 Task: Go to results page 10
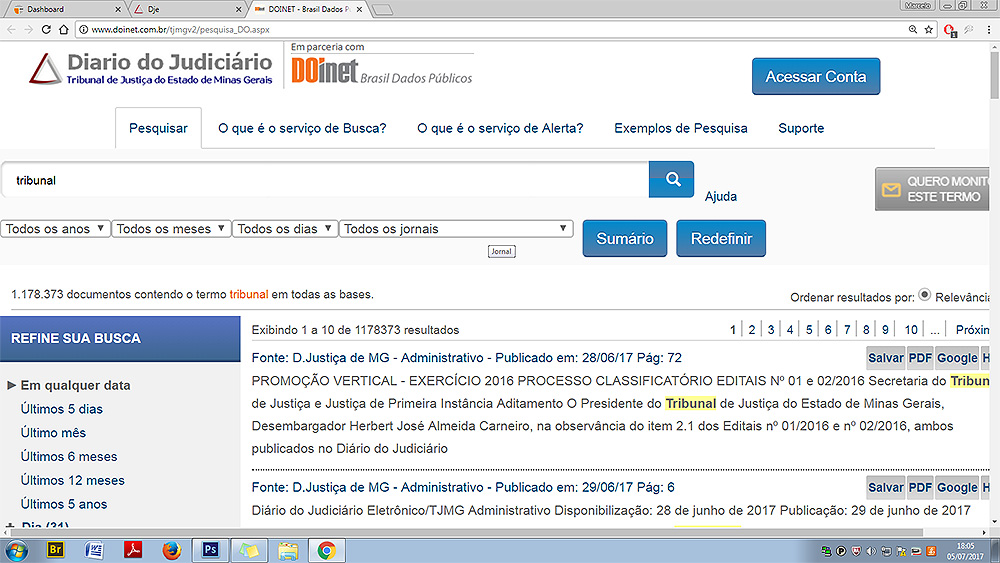click(911, 330)
